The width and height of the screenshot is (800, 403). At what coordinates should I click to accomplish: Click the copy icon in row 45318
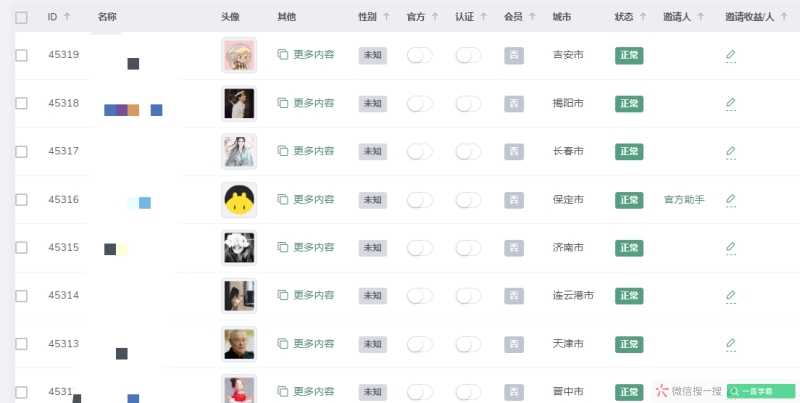pyautogui.click(x=283, y=103)
